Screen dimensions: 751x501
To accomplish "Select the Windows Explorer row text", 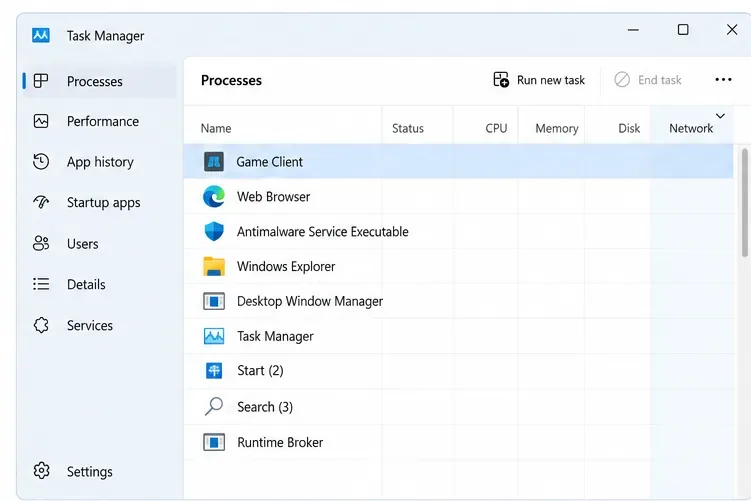I will (286, 266).
